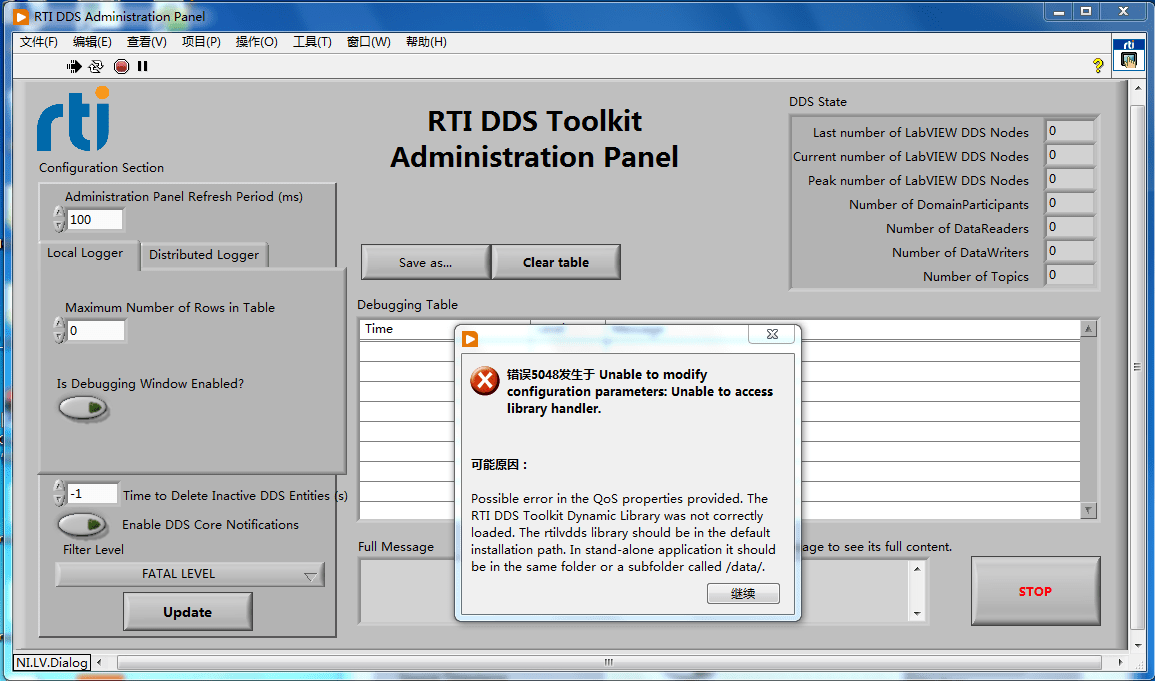Click the Maximum Number of Rows stepper
The image size is (1155, 681).
[x=59, y=331]
